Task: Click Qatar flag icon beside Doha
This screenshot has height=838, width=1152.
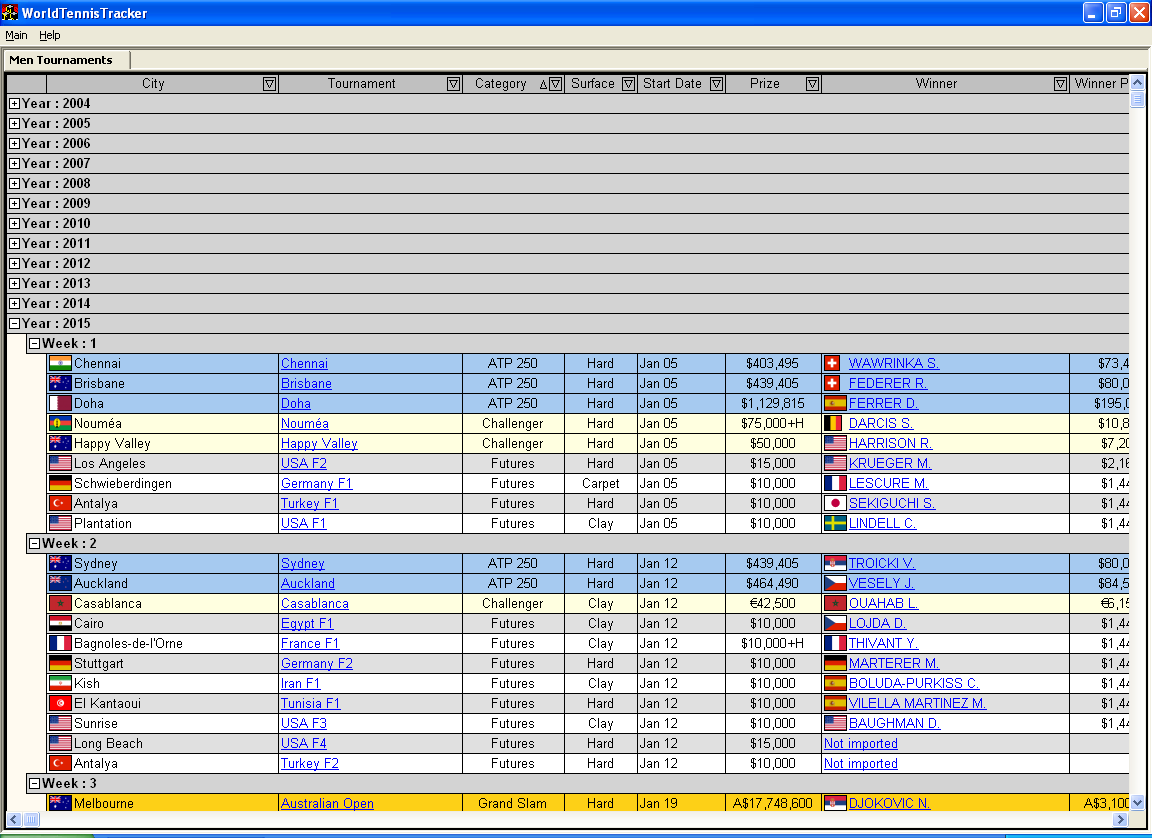Action: coord(60,403)
